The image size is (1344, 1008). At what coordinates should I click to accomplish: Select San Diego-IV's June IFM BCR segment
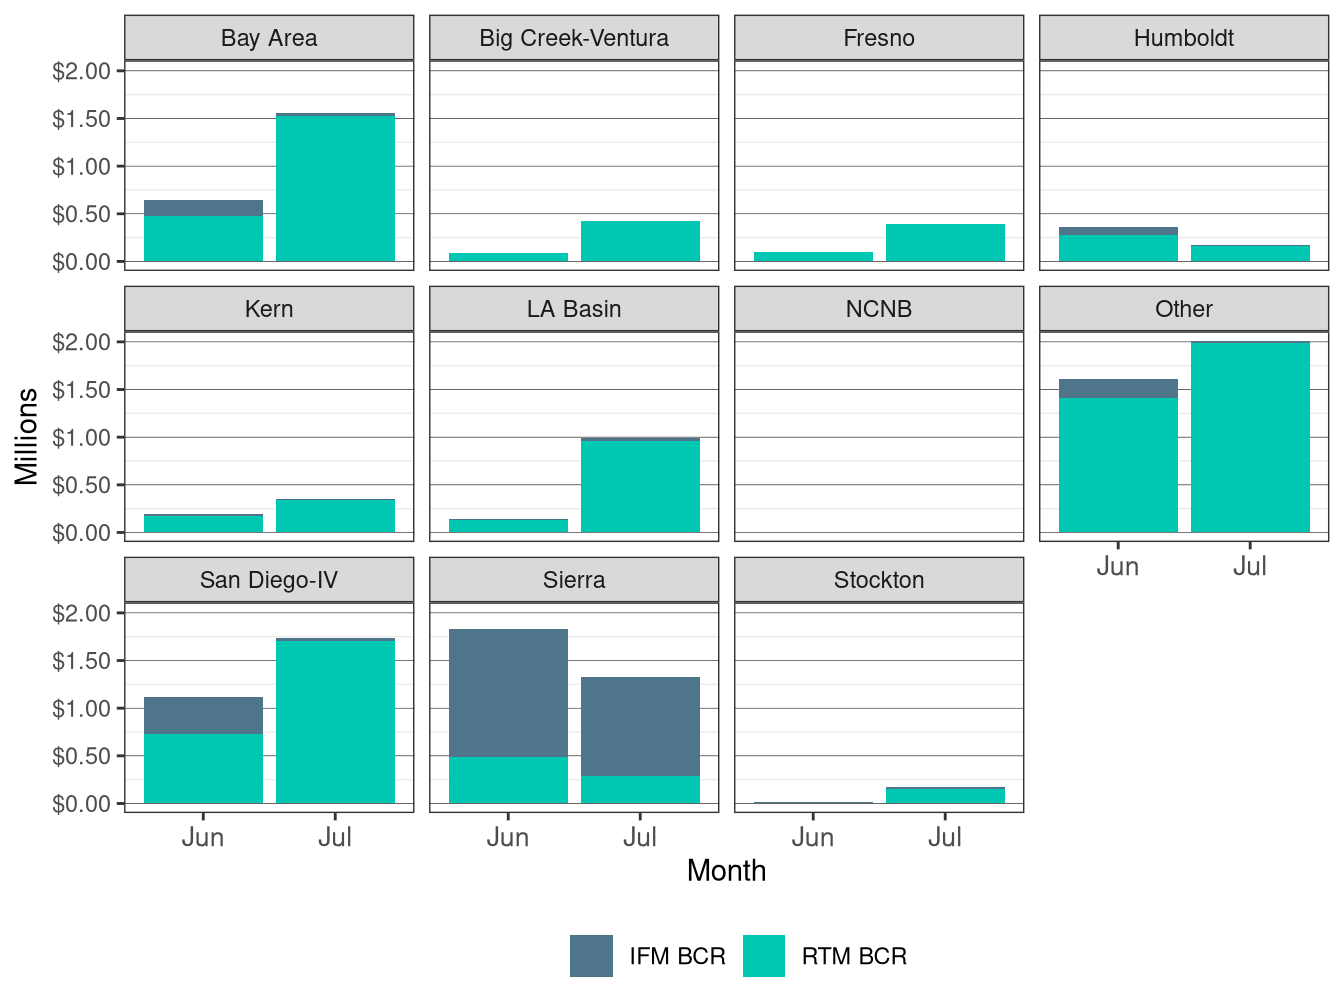203,716
